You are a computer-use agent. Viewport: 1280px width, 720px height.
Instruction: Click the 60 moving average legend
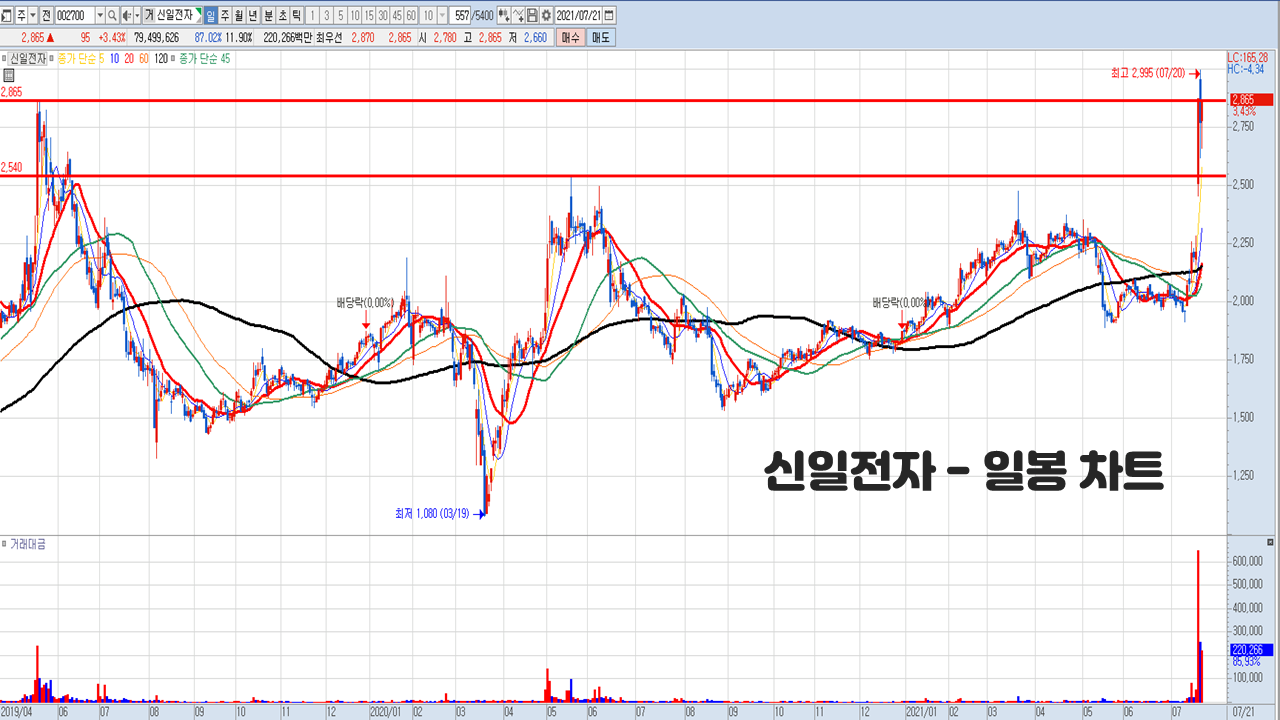[144, 58]
